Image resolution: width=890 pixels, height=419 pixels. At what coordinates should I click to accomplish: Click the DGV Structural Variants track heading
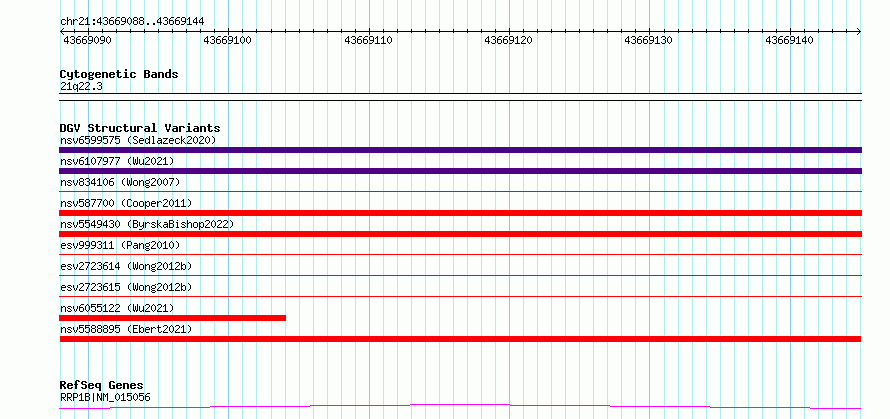coord(140,128)
